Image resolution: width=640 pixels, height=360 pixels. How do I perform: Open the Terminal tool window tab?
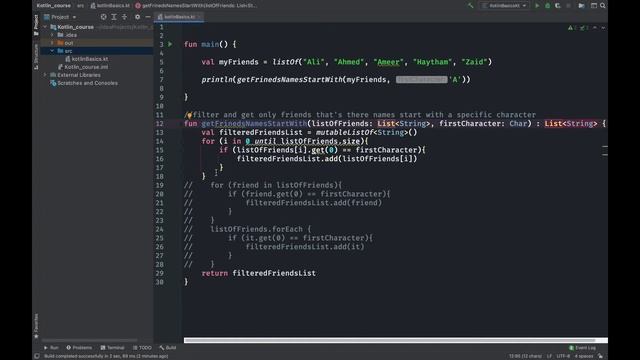pyautogui.click(x=112, y=348)
